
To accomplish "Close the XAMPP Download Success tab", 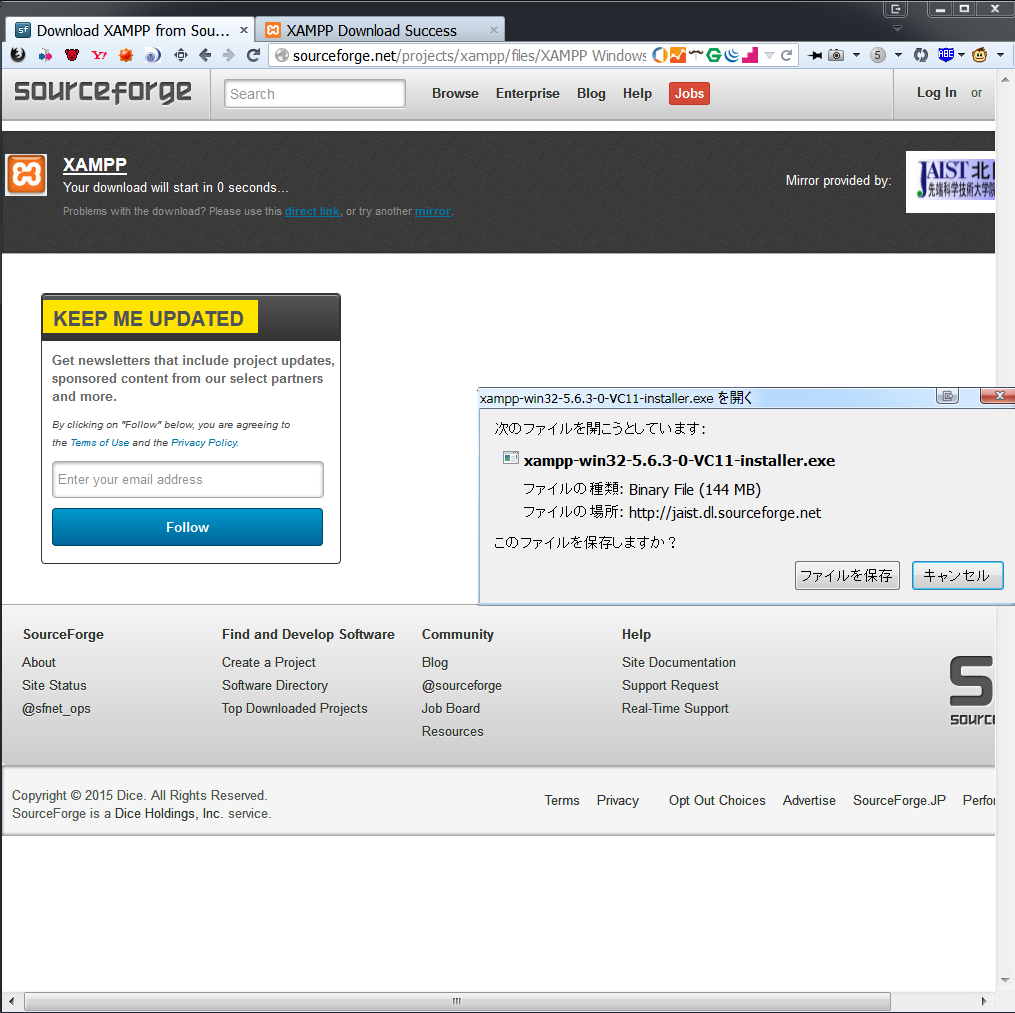I will [494, 30].
